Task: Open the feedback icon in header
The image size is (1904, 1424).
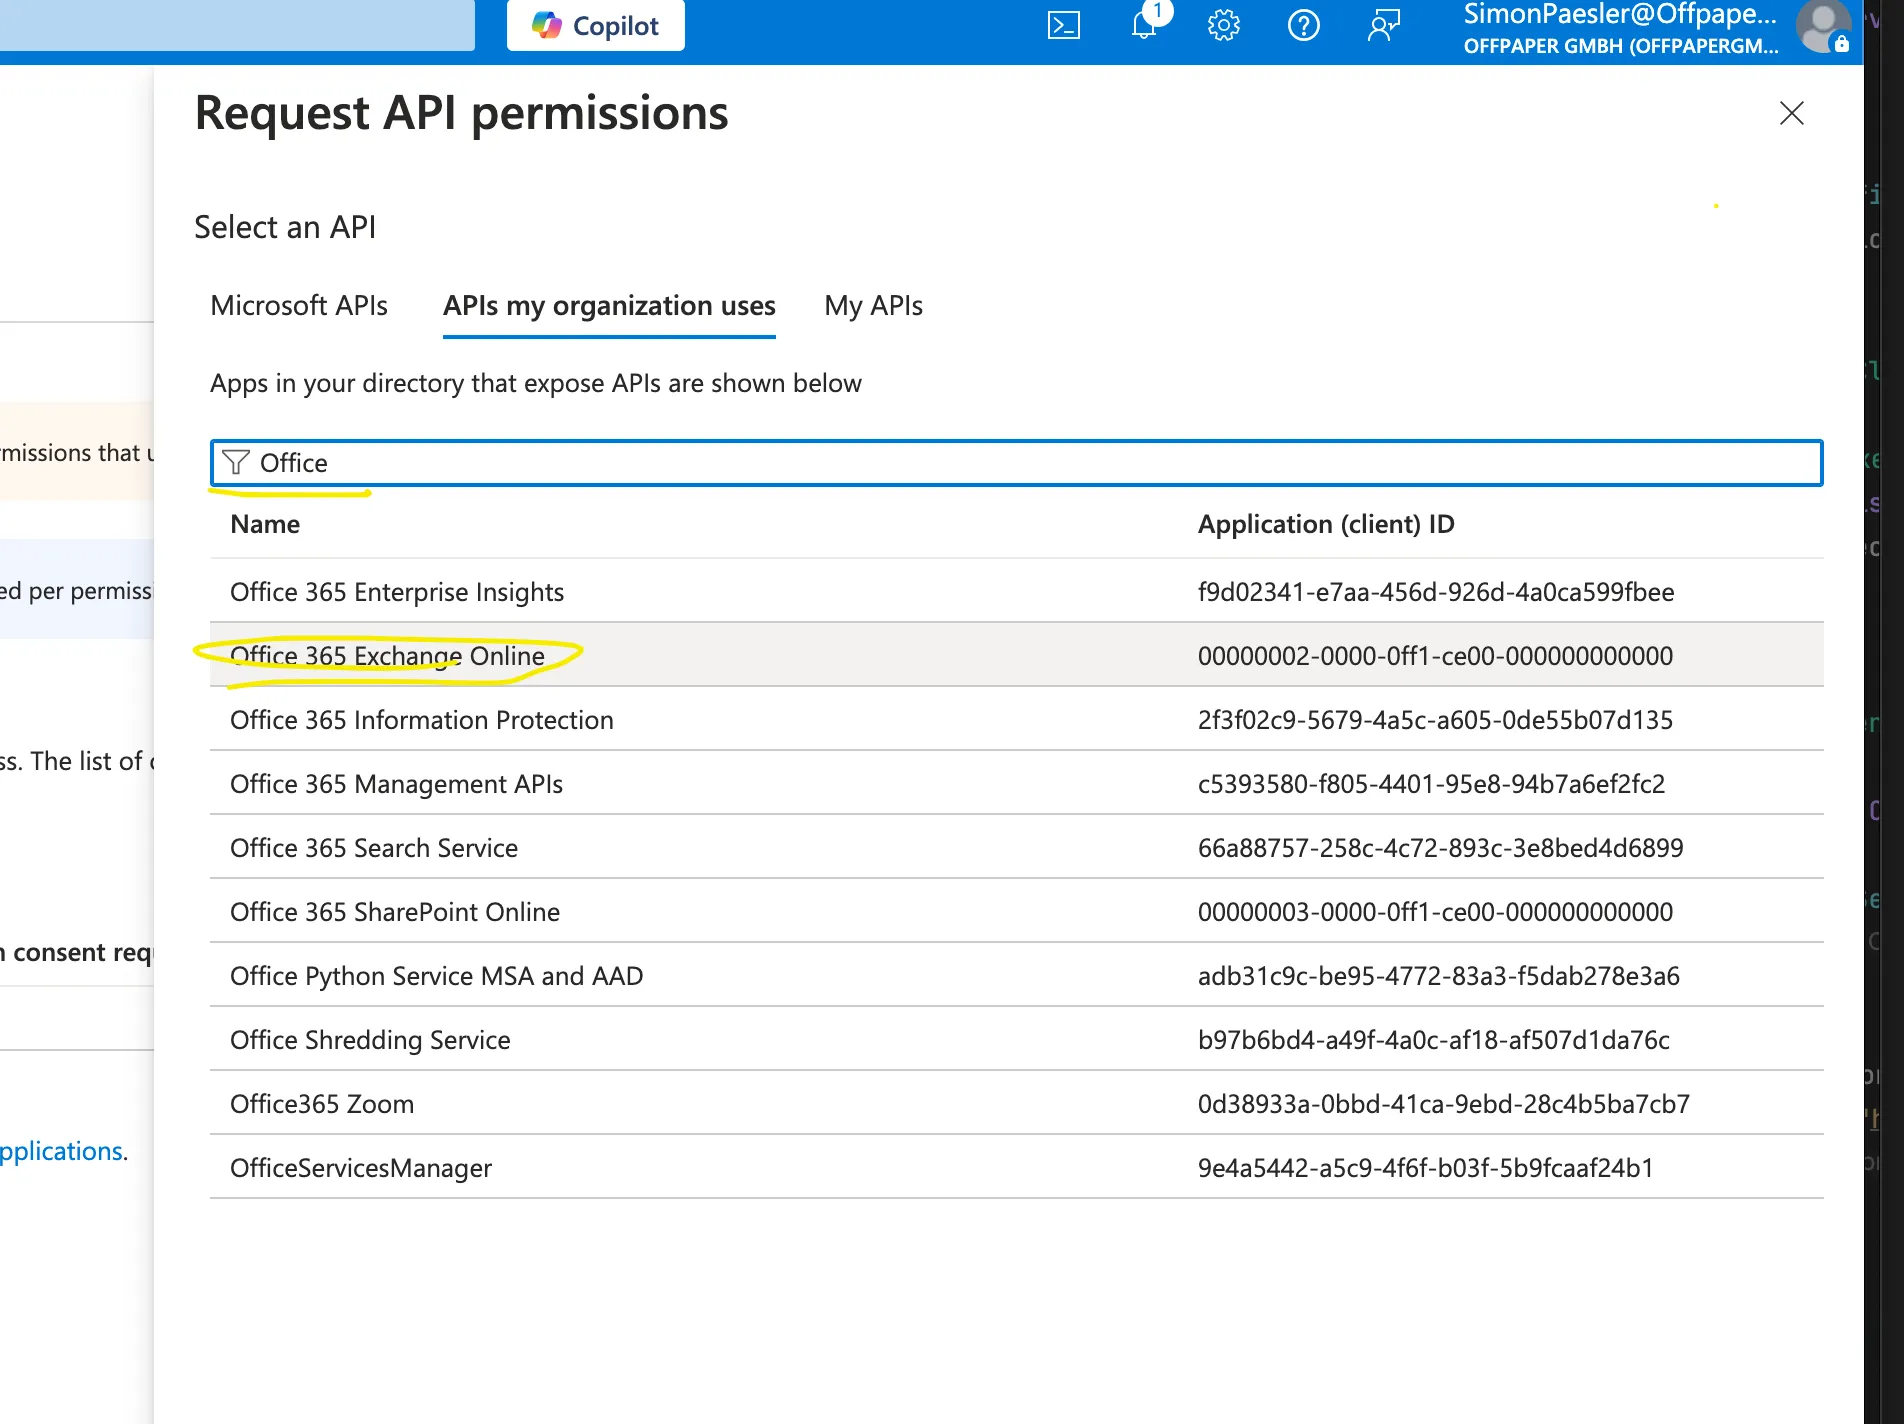Action: [1384, 25]
